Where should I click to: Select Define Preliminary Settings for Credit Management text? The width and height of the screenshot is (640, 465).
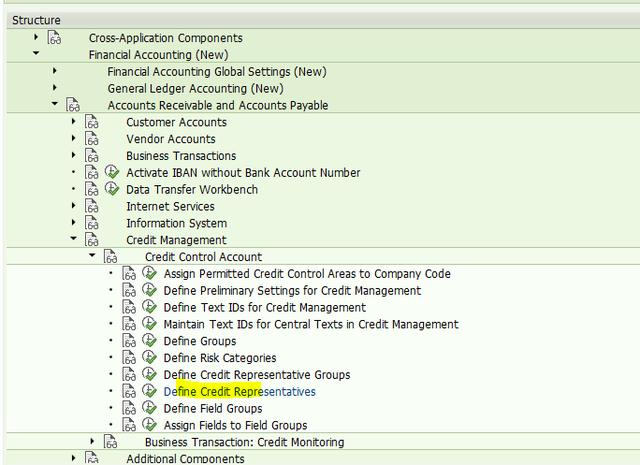(292, 291)
